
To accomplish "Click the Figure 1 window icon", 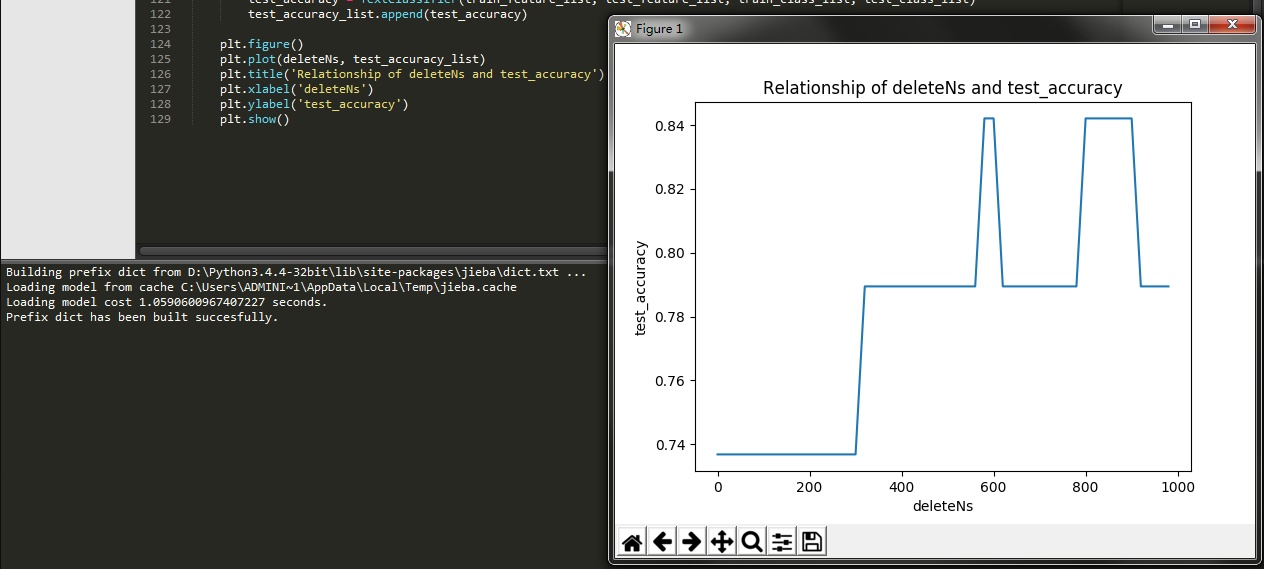I will (x=623, y=29).
